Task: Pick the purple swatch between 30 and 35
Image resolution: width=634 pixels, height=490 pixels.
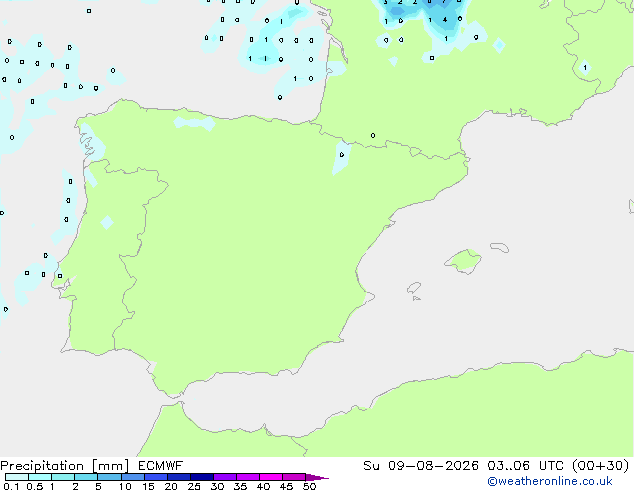Action: 225,477
